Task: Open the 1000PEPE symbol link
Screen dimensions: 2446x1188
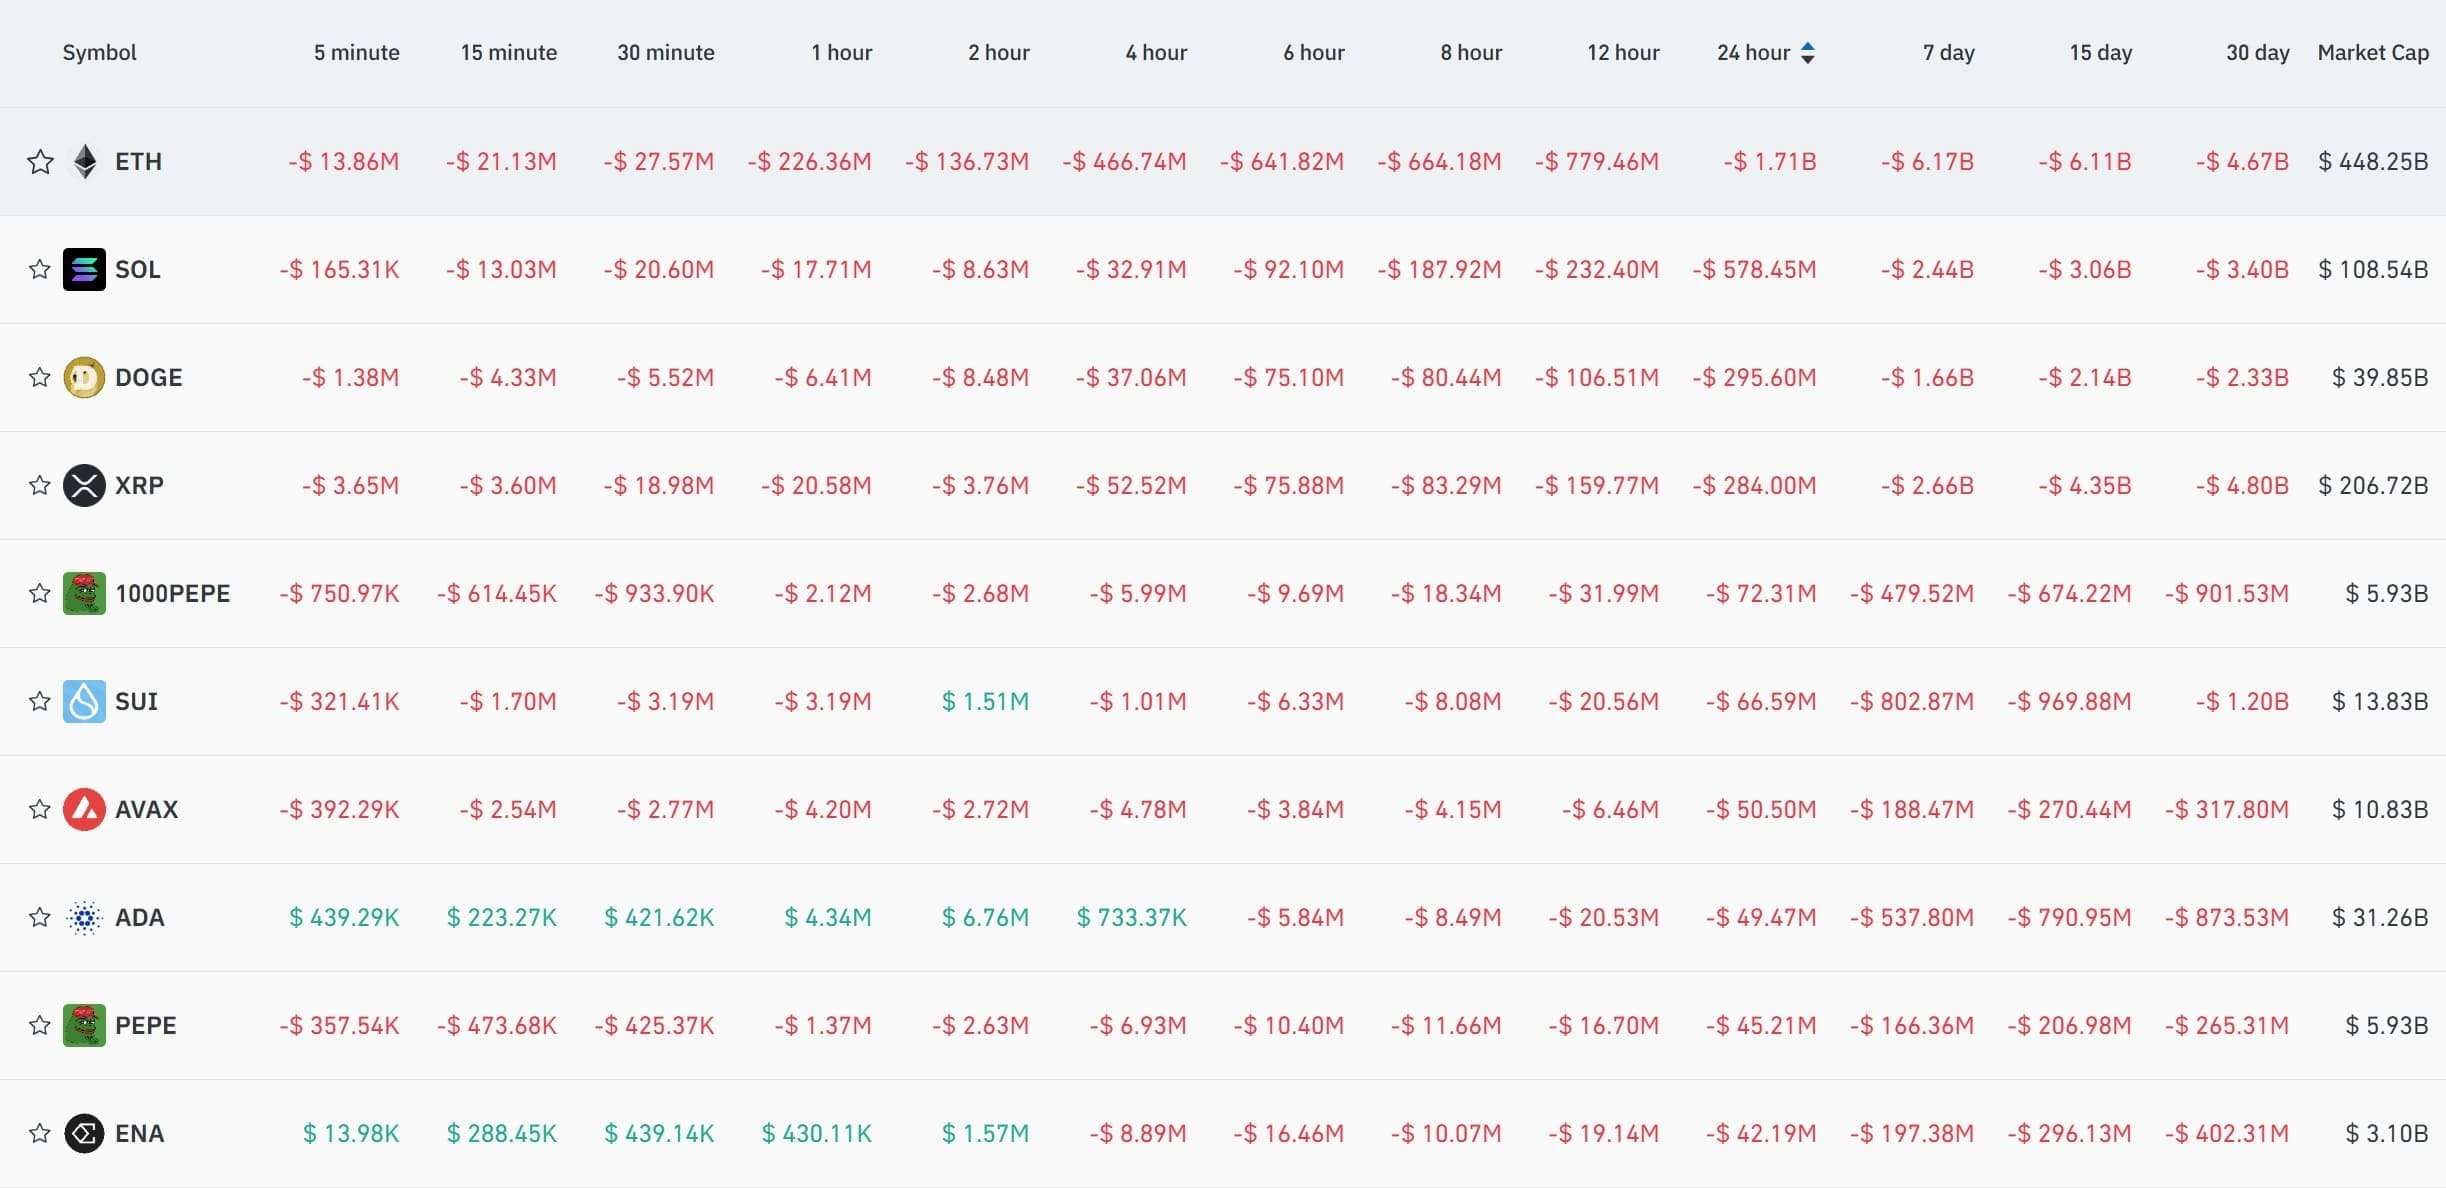Action: pos(173,594)
